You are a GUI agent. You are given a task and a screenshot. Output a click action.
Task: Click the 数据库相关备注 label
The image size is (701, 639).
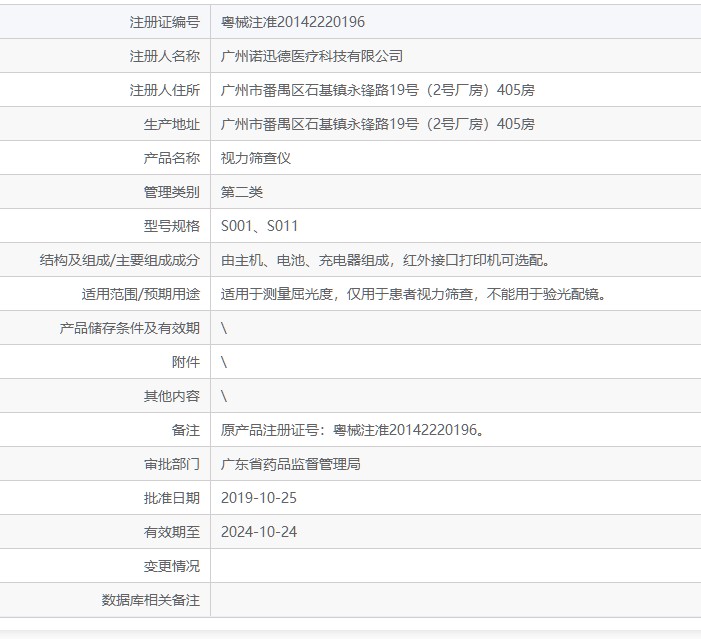[x=151, y=600]
